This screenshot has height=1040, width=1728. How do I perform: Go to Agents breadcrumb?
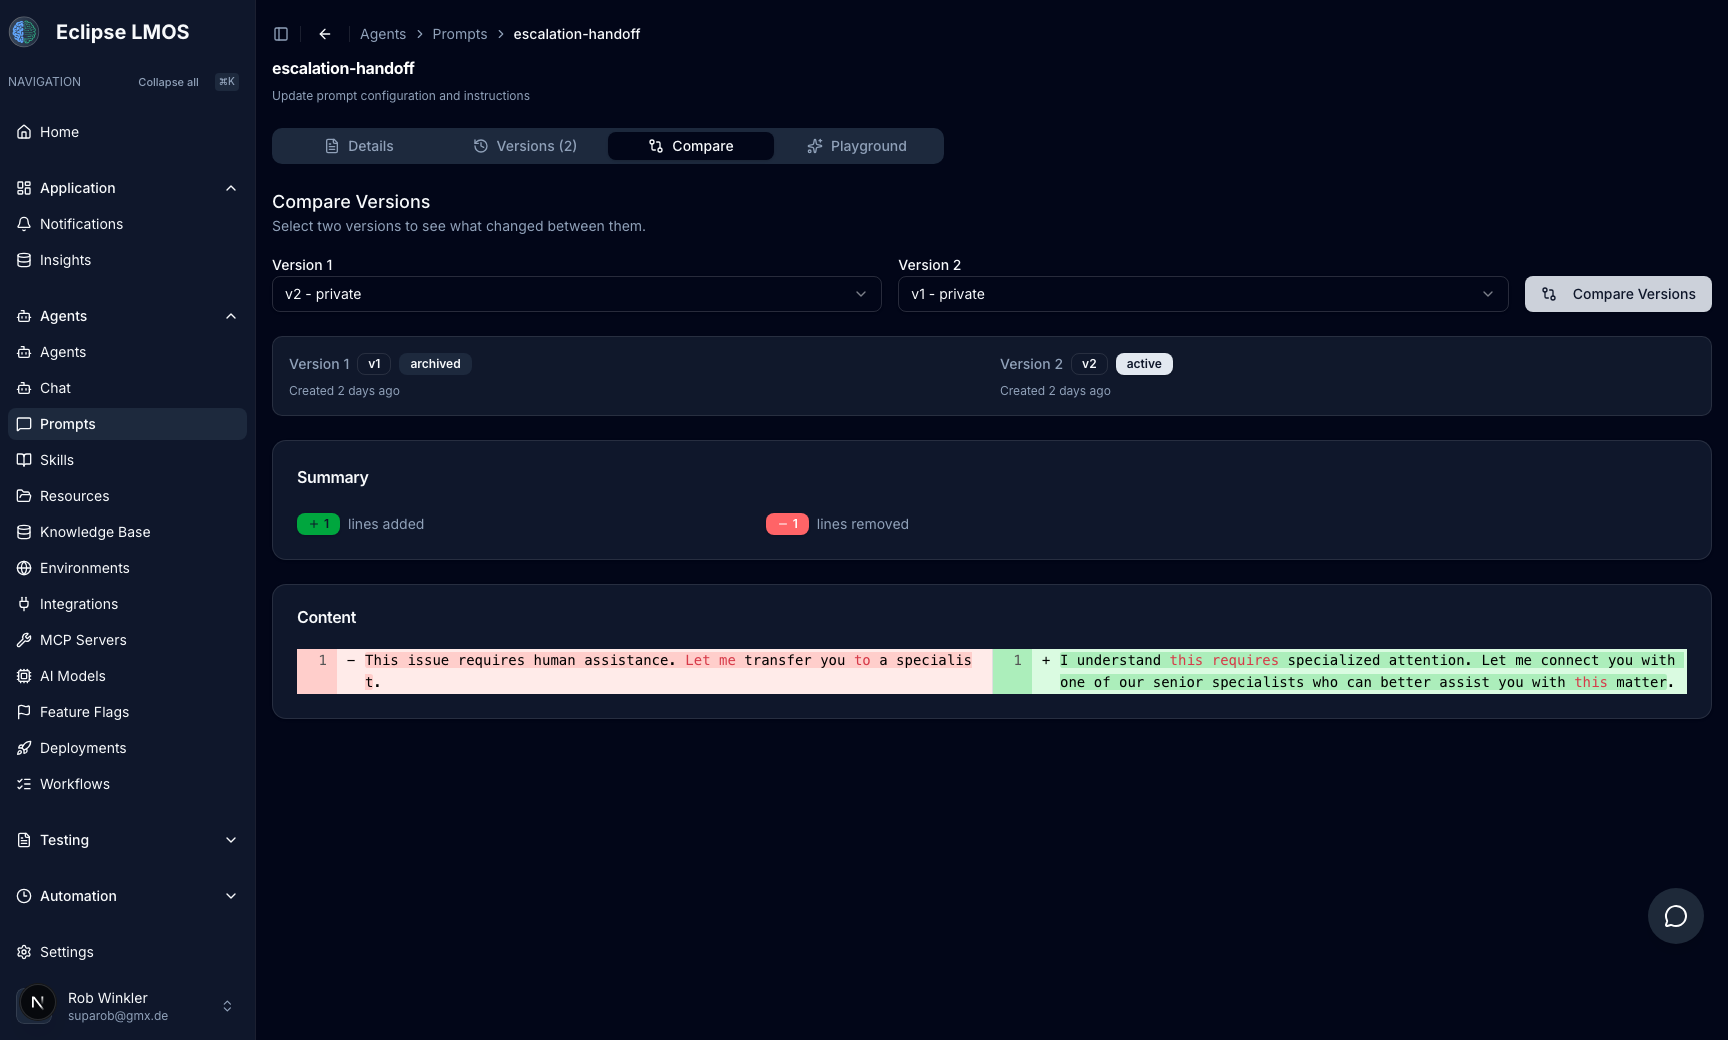point(383,34)
